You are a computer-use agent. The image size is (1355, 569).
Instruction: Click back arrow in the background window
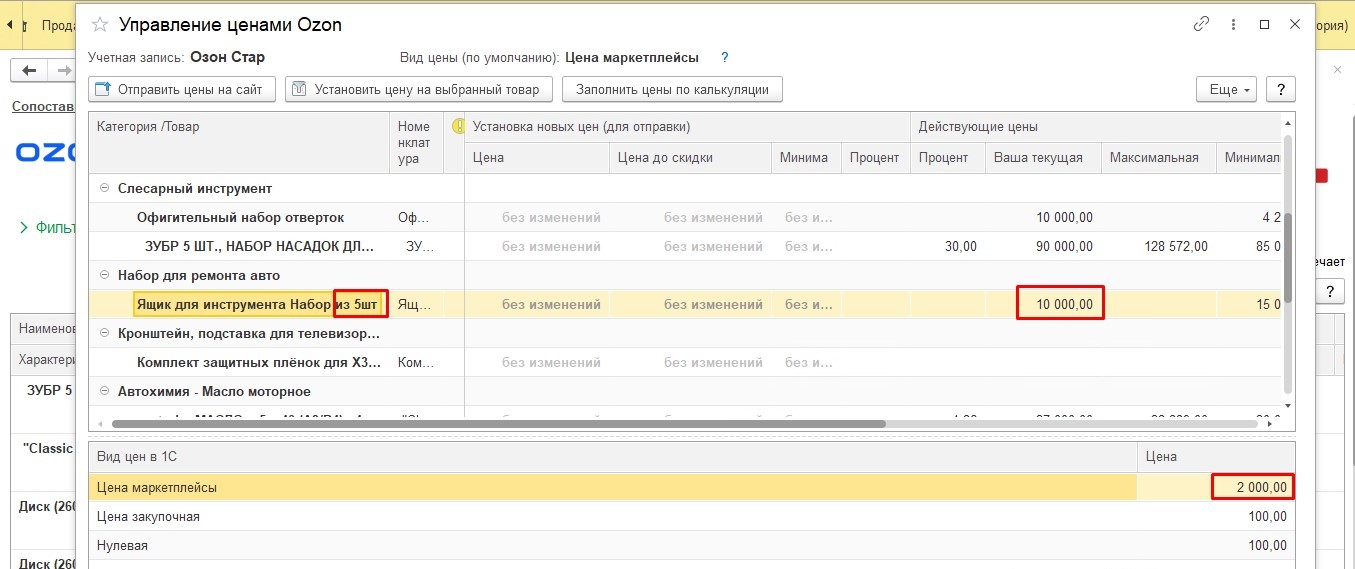click(x=29, y=70)
